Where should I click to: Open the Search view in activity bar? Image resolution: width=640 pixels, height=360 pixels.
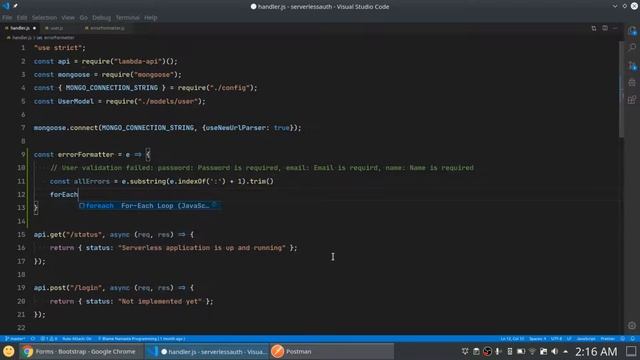(632, 48)
